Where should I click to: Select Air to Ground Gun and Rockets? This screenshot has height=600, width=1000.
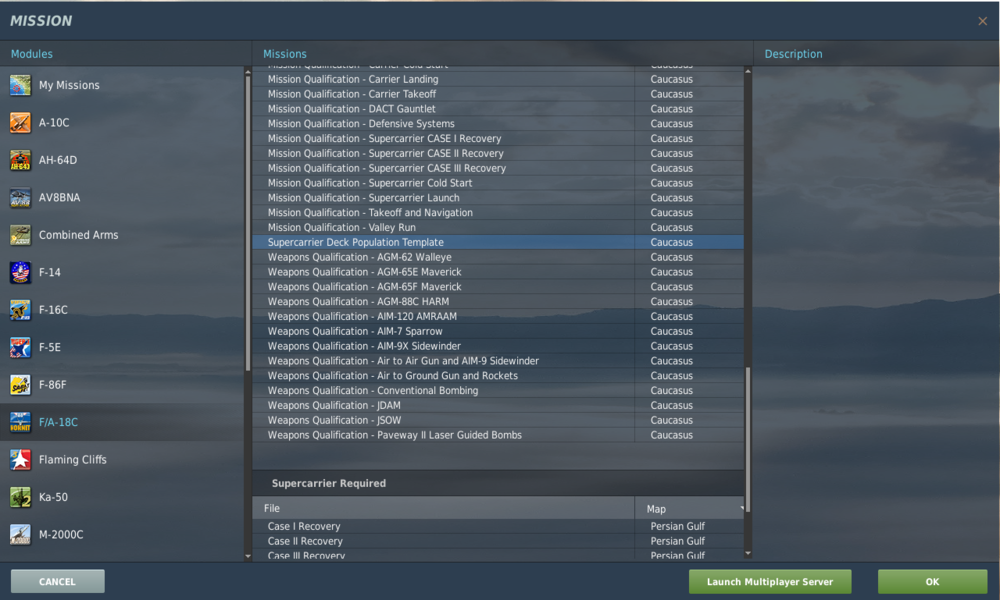tap(497, 376)
